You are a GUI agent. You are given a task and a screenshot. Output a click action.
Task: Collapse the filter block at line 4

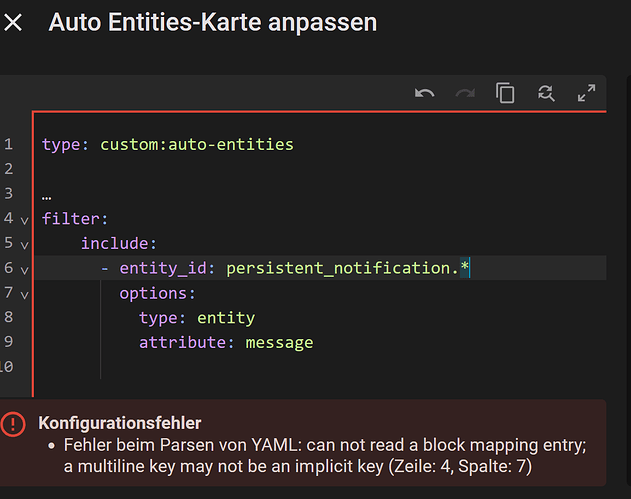pos(25,221)
